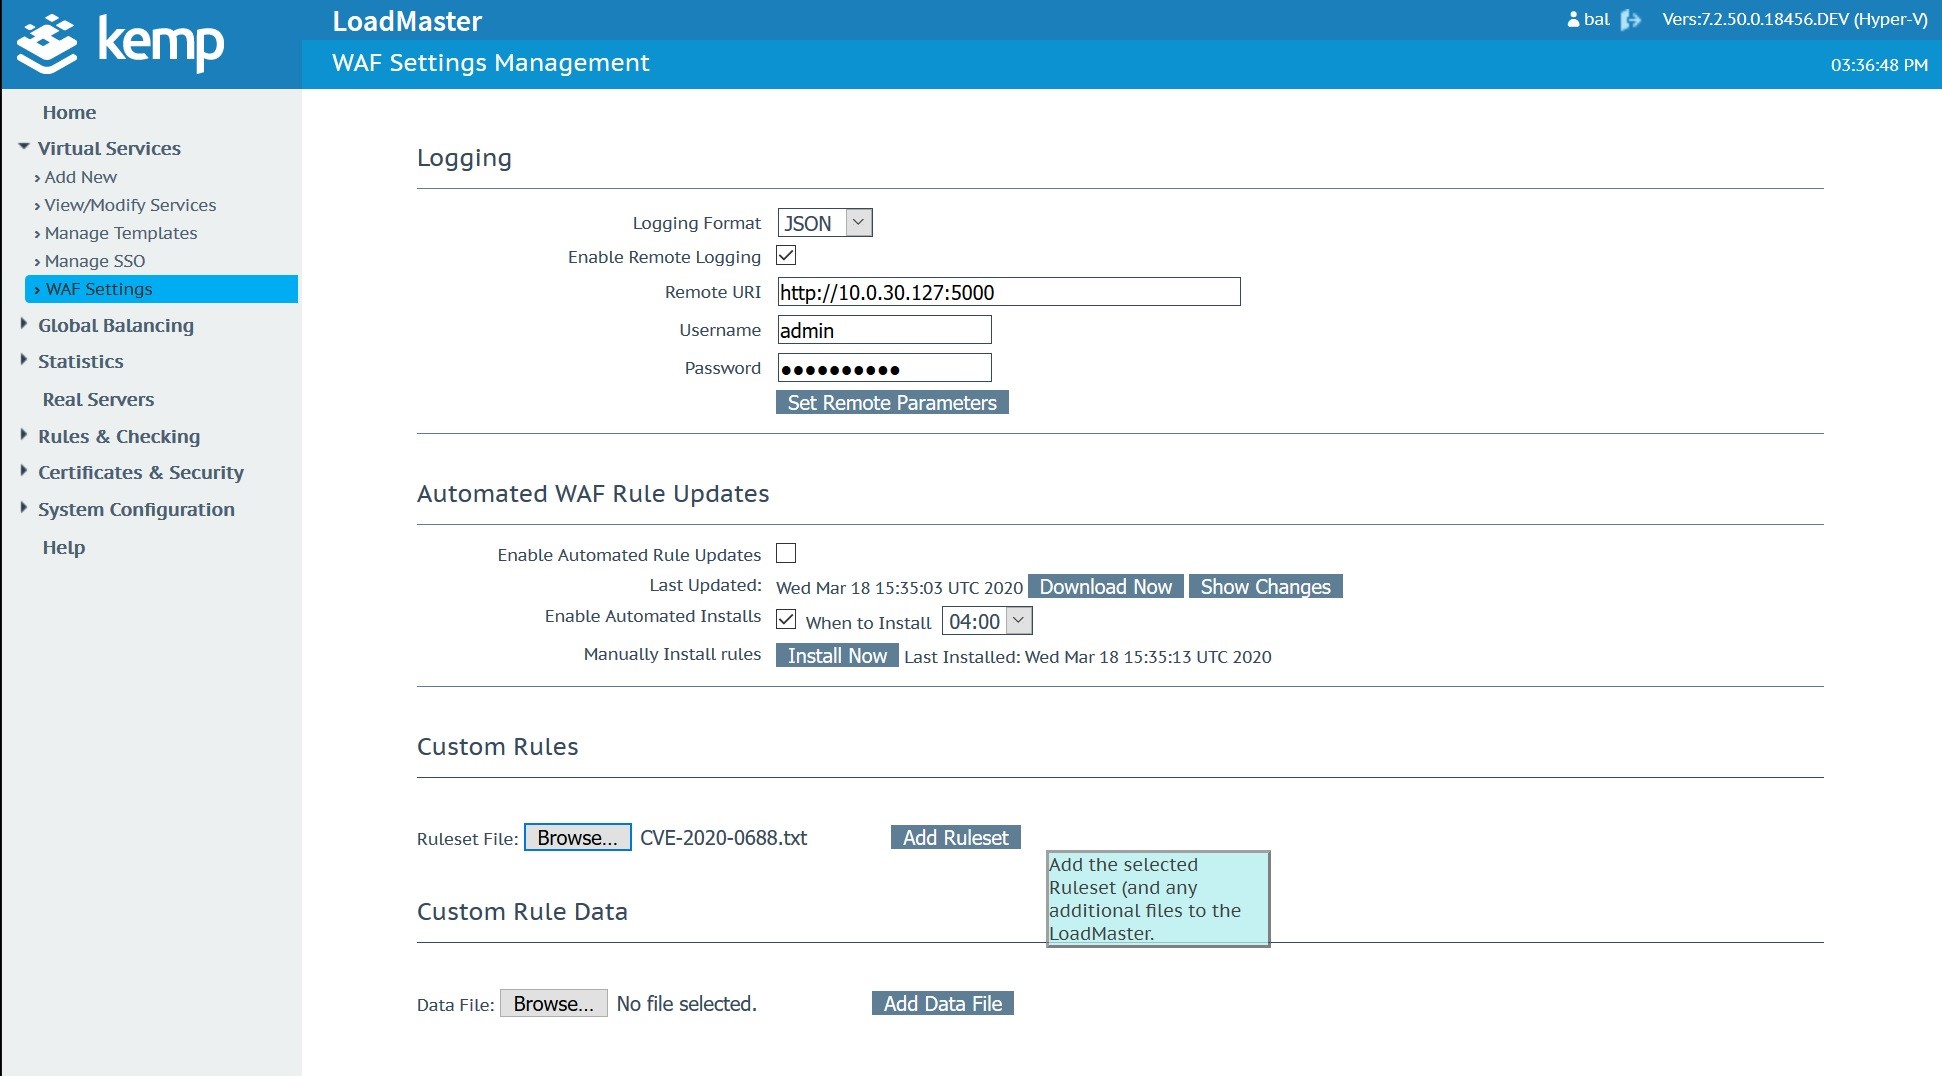Enable Automated Rule Updates checkbox
Image resolution: width=1942 pixels, height=1076 pixels.
[x=786, y=553]
